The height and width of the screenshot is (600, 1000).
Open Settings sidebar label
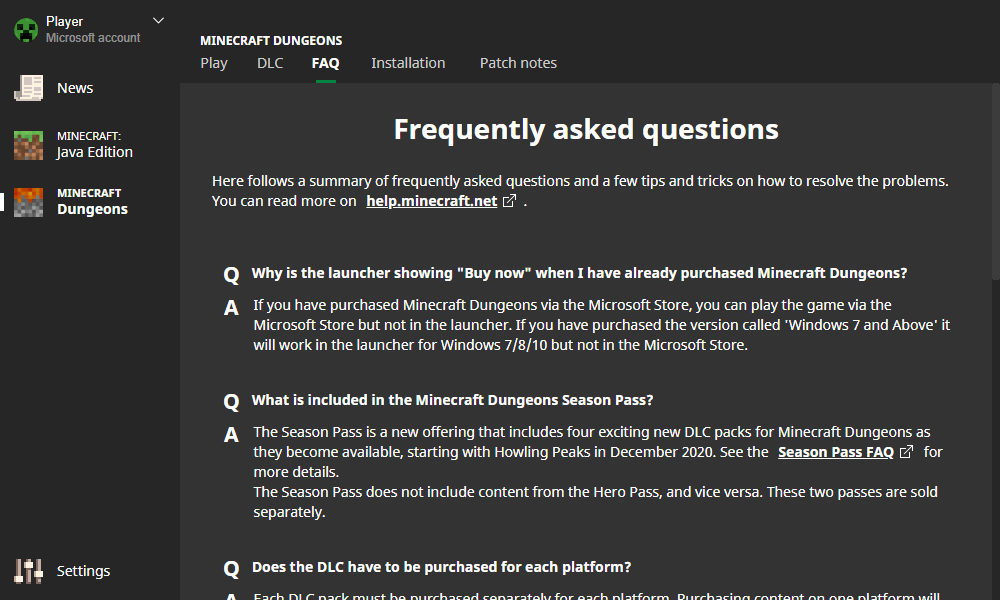click(83, 571)
